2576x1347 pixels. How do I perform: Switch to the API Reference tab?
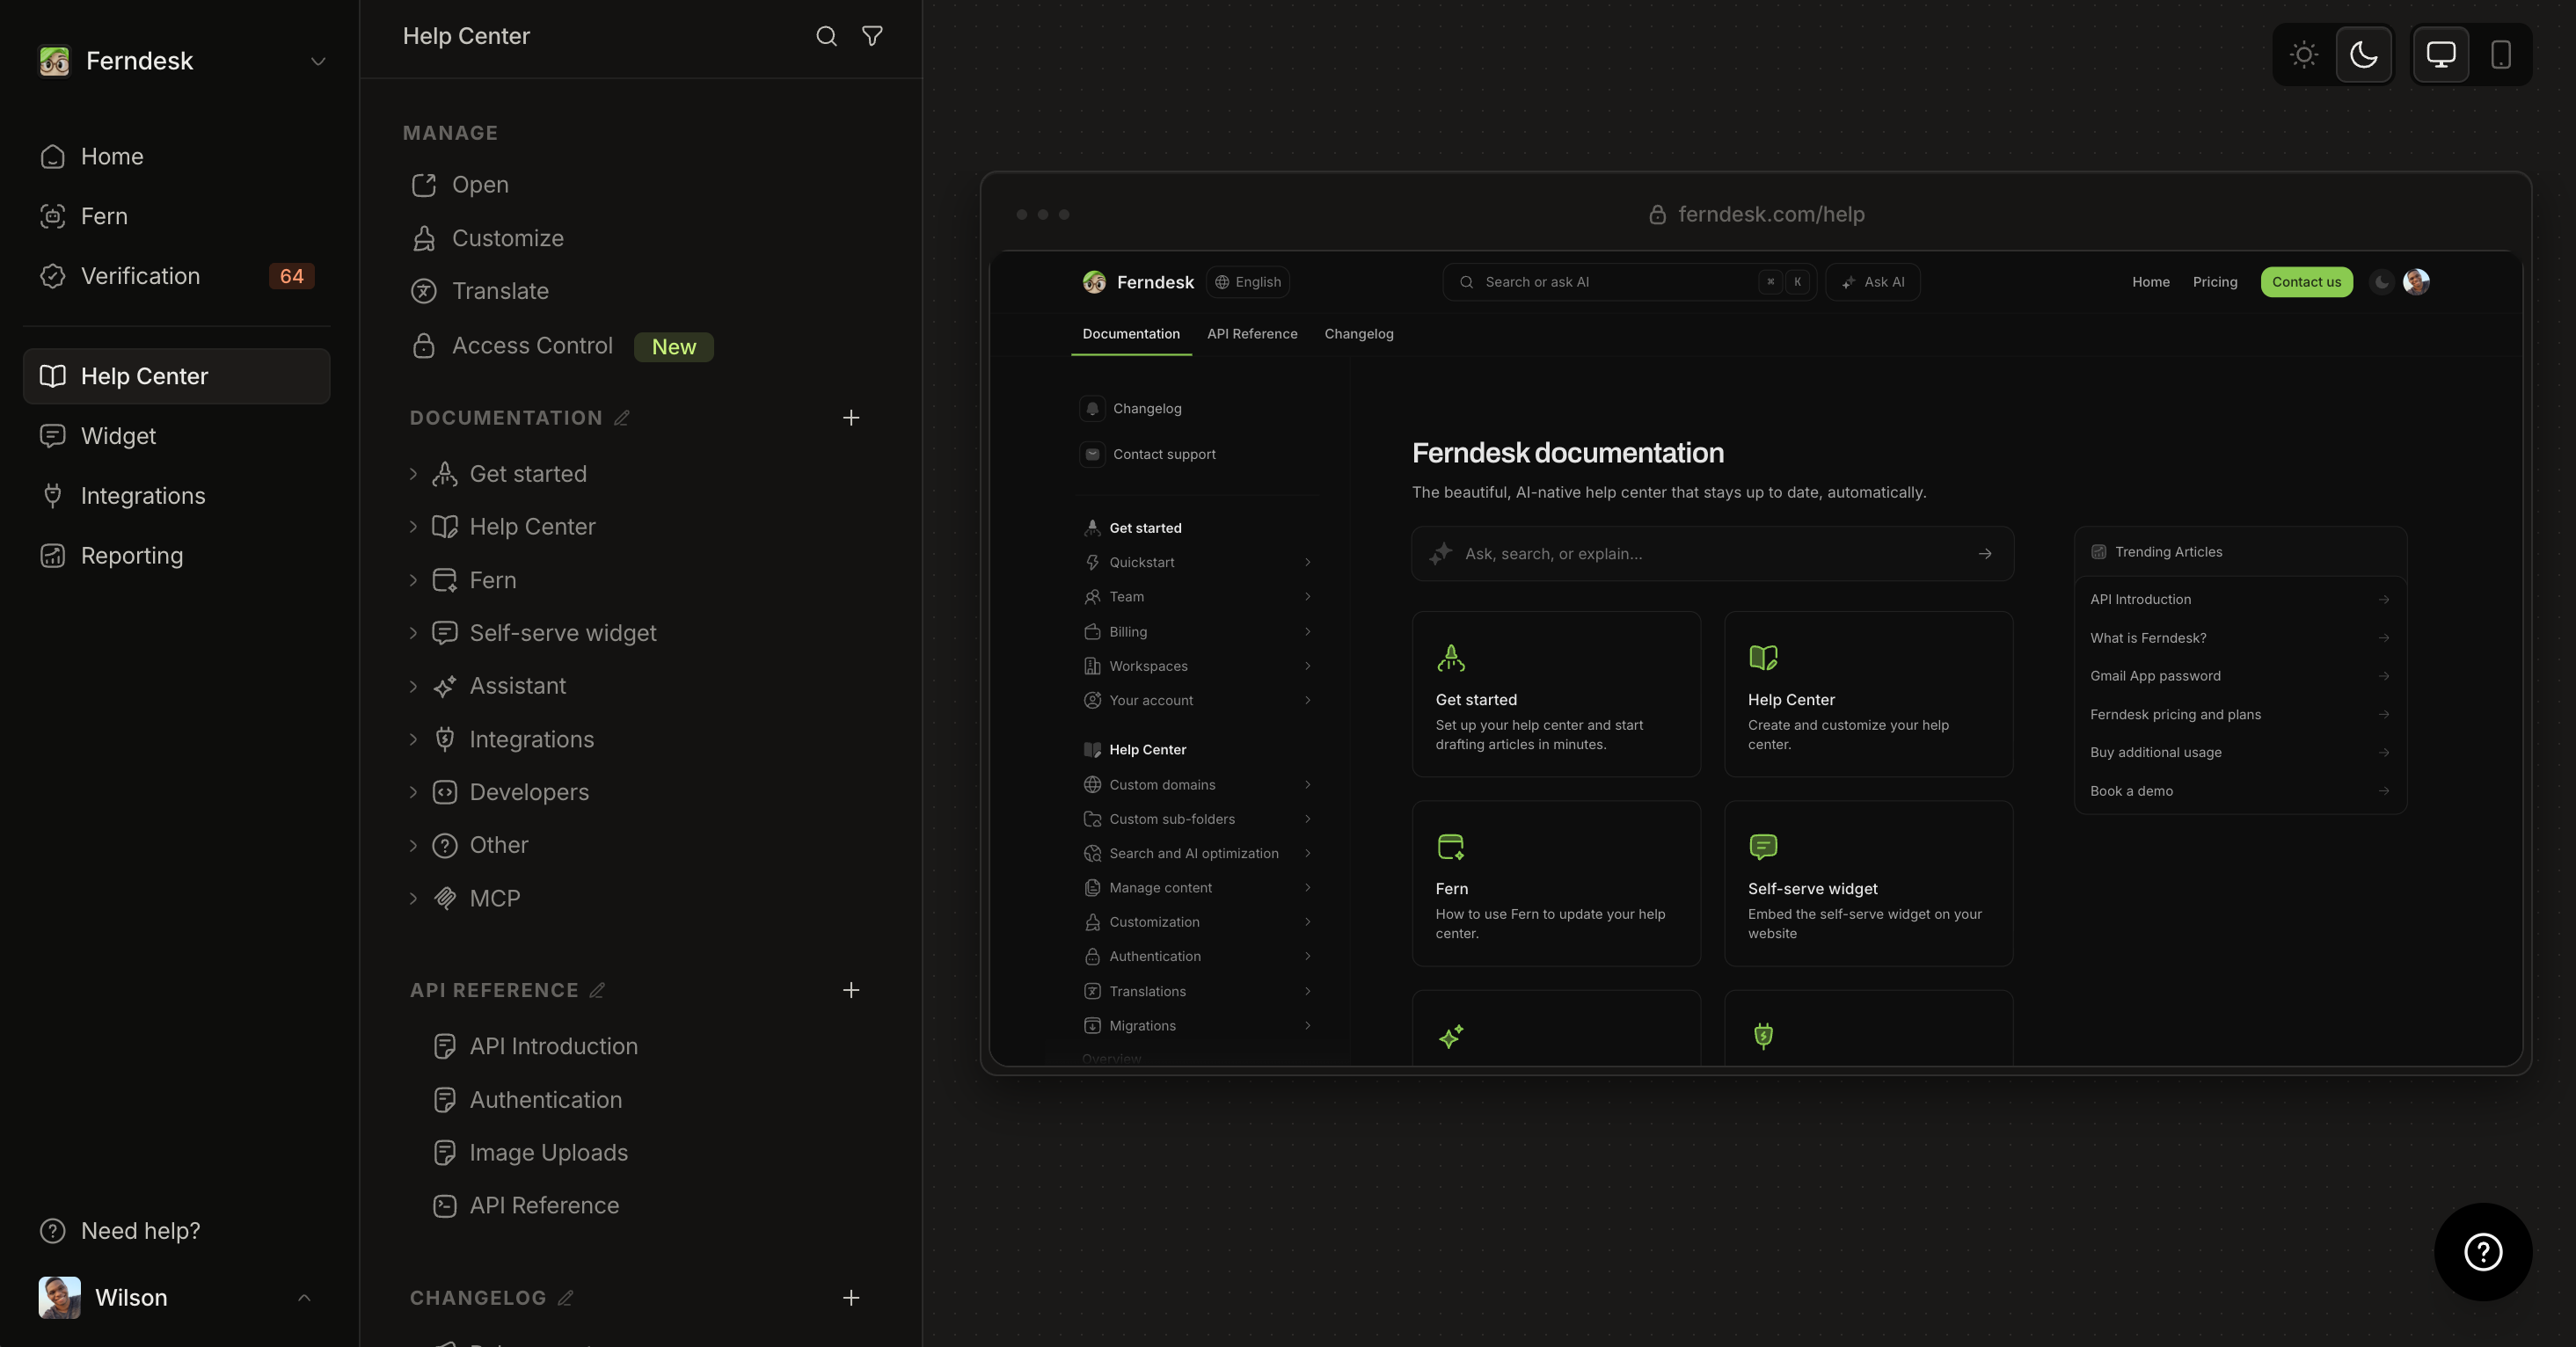pos(1252,334)
